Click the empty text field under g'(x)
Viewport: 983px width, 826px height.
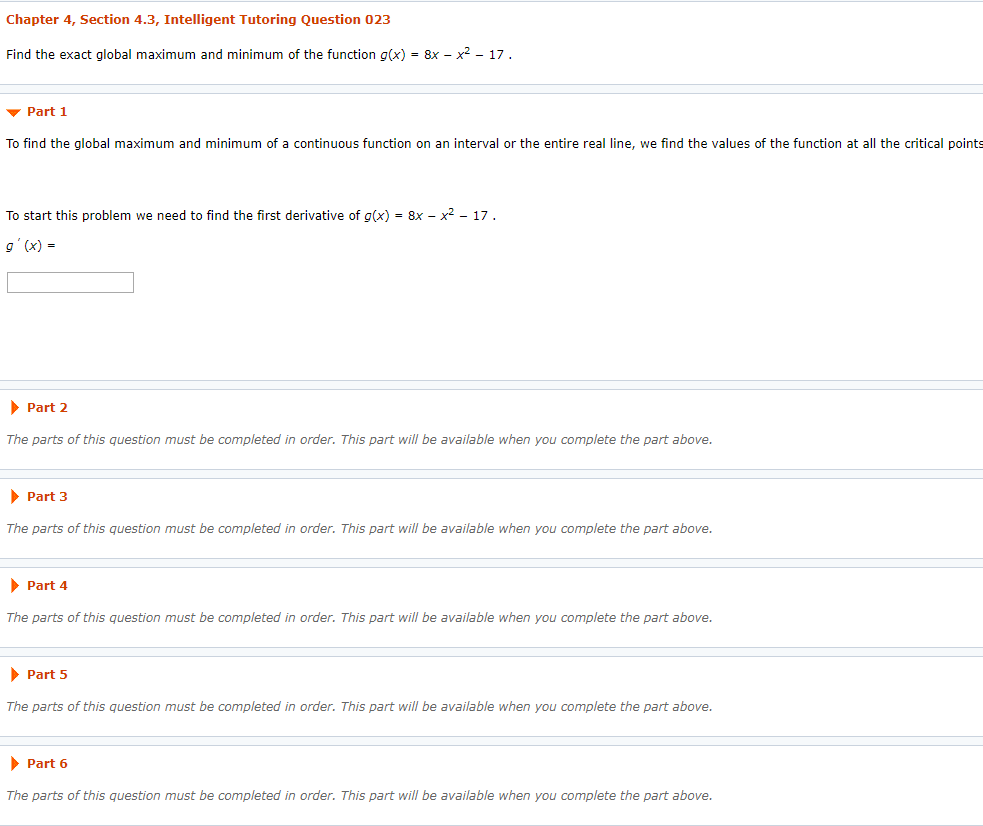tap(70, 282)
